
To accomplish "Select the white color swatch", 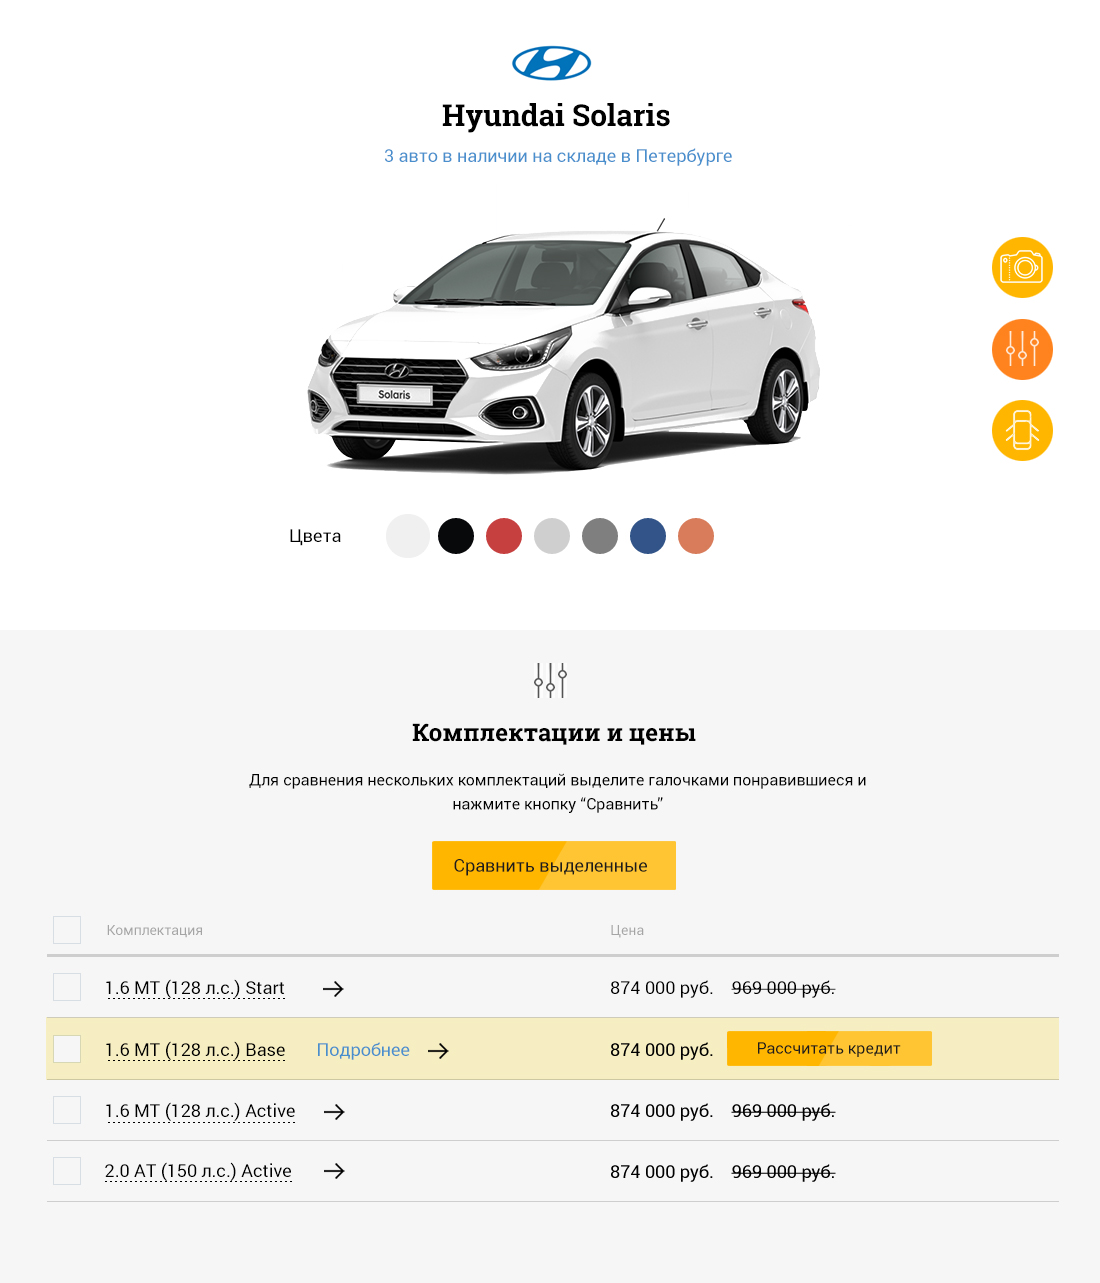I will pos(408,536).
